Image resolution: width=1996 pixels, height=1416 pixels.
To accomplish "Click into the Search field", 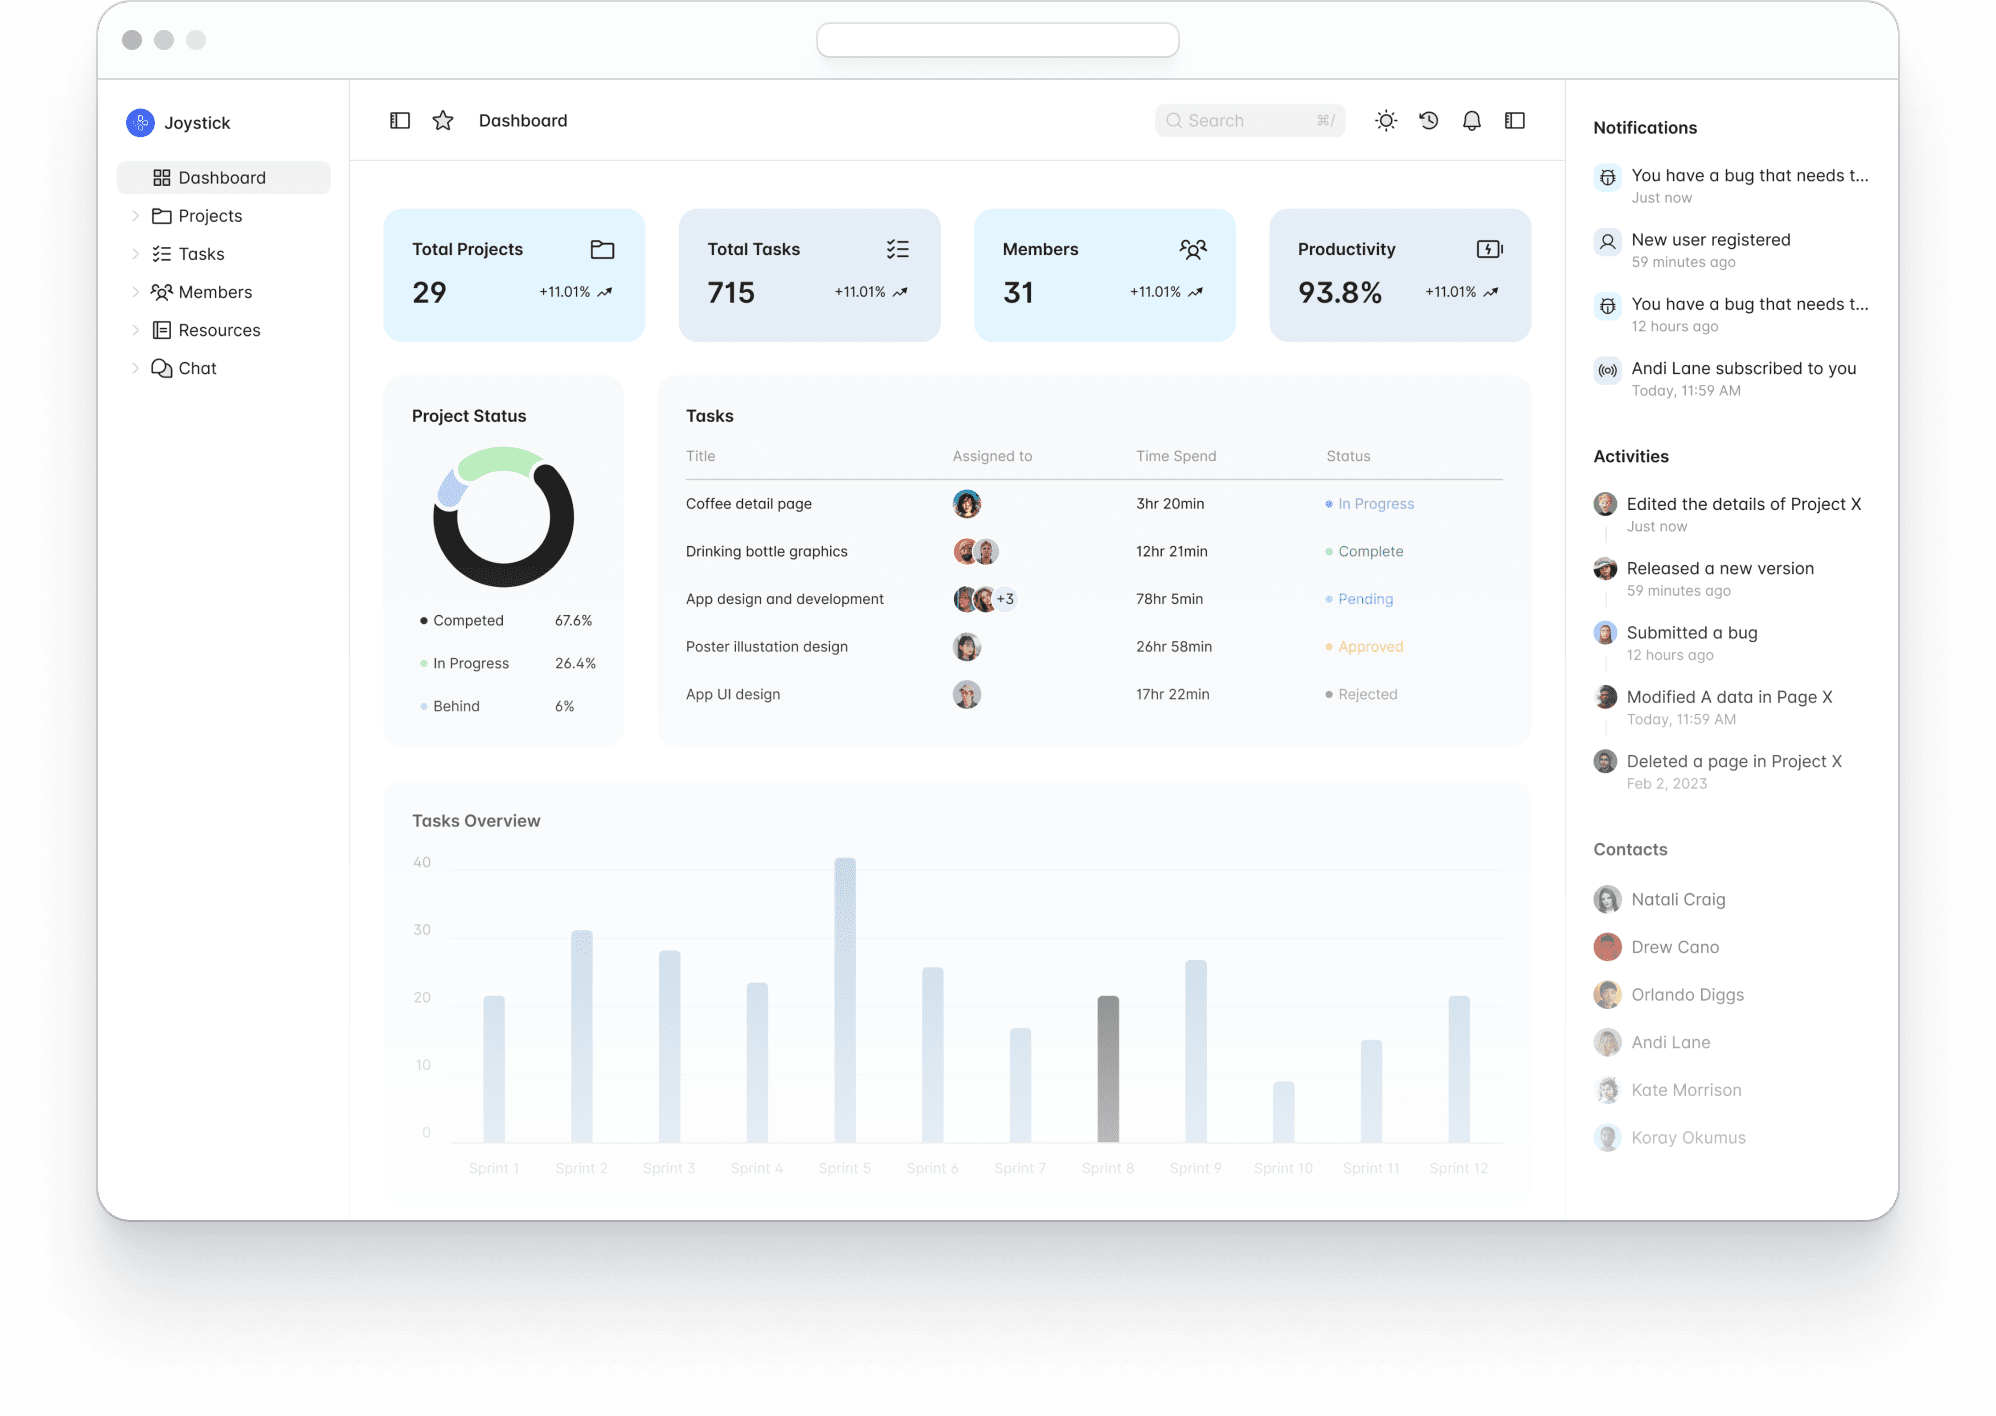I will coord(1248,121).
